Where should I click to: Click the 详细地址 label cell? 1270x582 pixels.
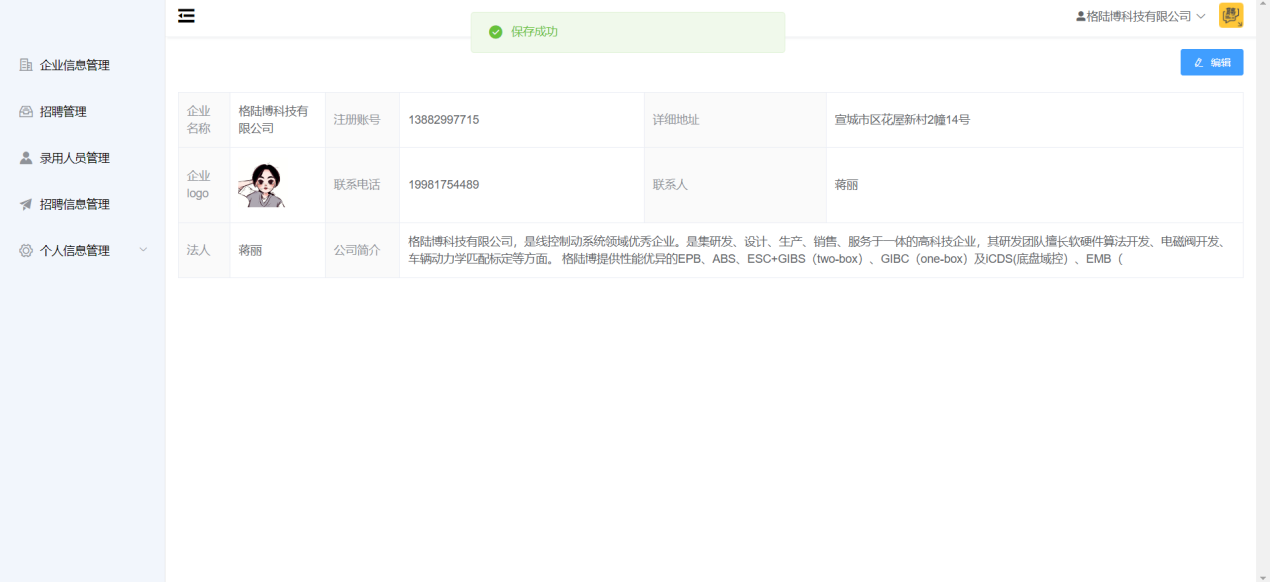(735, 120)
